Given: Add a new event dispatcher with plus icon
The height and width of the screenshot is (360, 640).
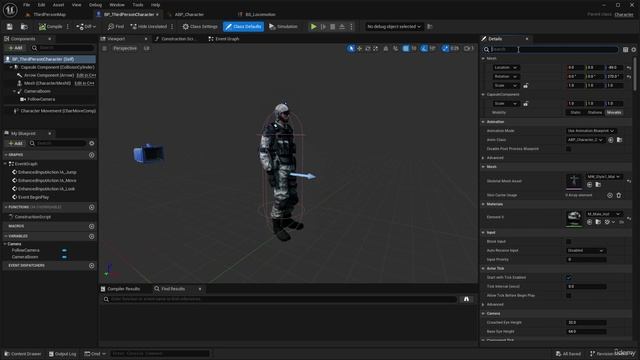Looking at the screenshot, I should (x=91, y=266).
